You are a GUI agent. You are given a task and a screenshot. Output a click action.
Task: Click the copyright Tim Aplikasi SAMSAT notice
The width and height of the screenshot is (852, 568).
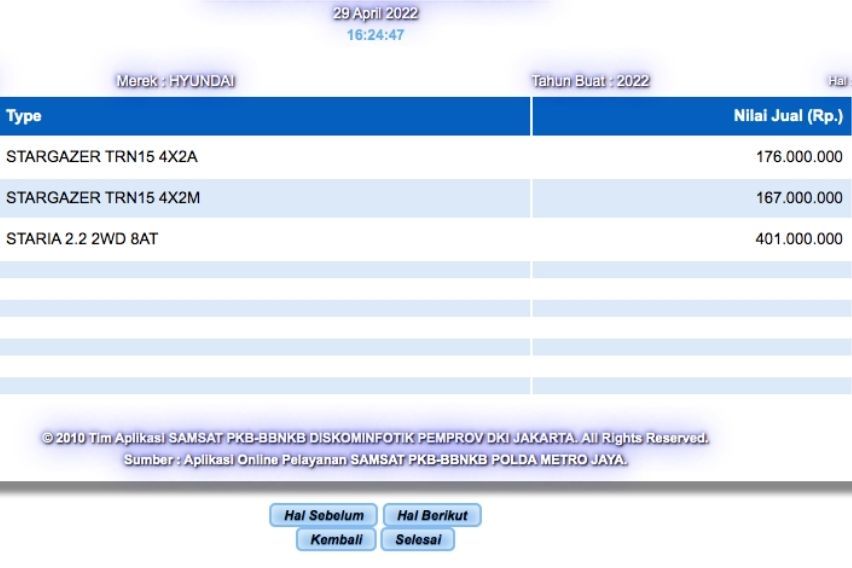[x=375, y=438]
